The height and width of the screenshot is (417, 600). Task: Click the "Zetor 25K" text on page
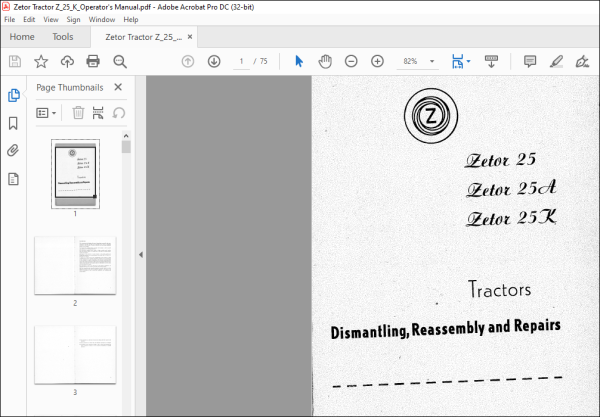click(511, 218)
